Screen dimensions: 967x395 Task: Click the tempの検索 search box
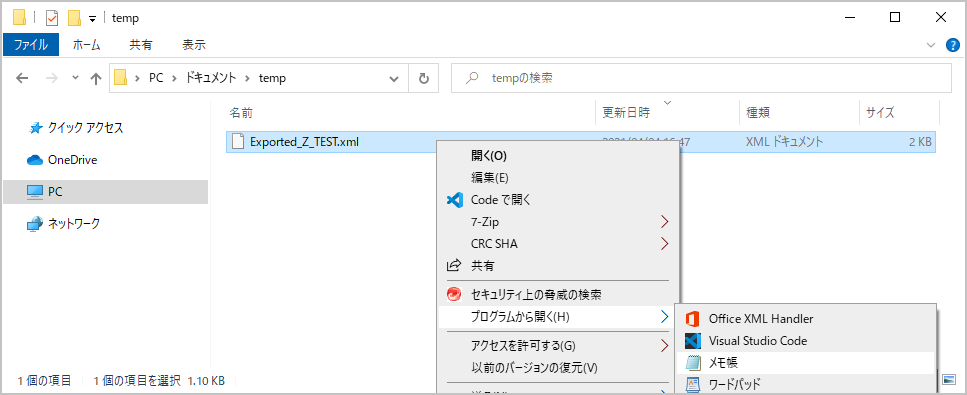pyautogui.click(x=701, y=78)
